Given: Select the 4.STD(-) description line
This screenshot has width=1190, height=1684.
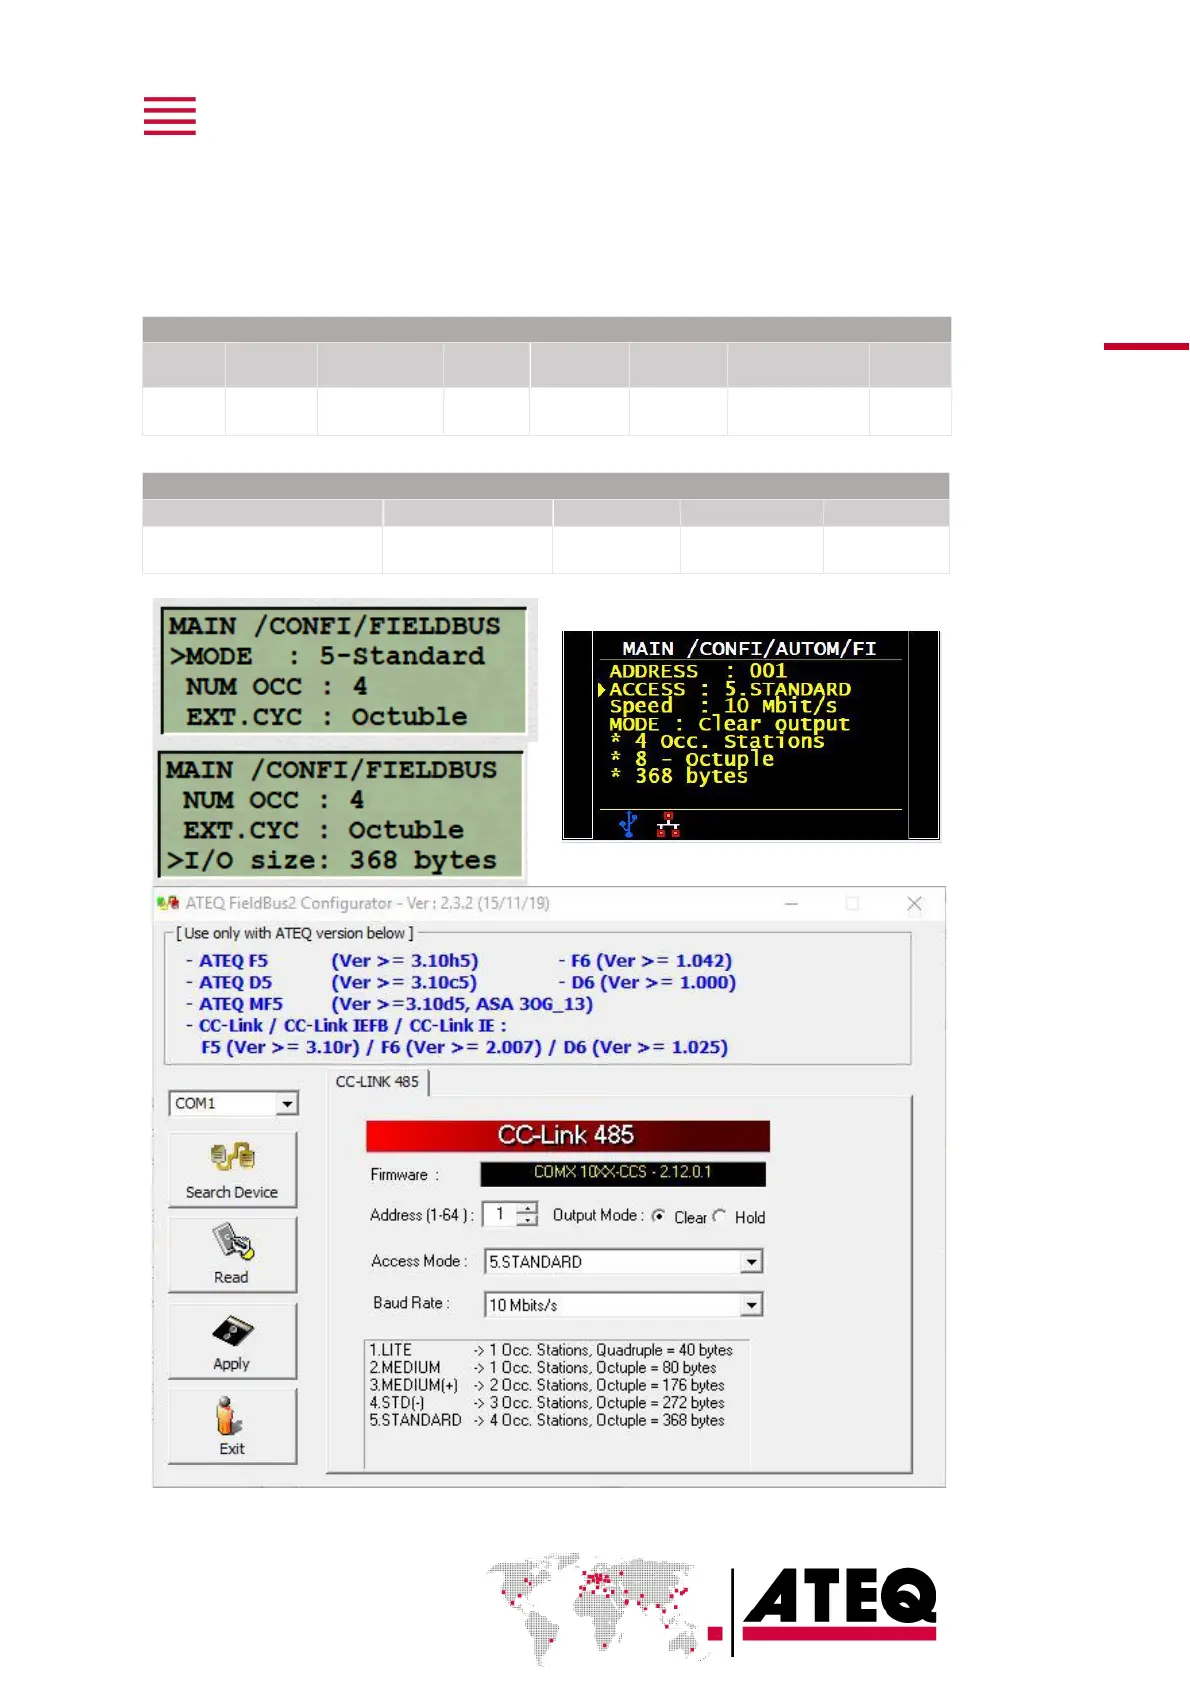Looking at the screenshot, I should tap(547, 1403).
